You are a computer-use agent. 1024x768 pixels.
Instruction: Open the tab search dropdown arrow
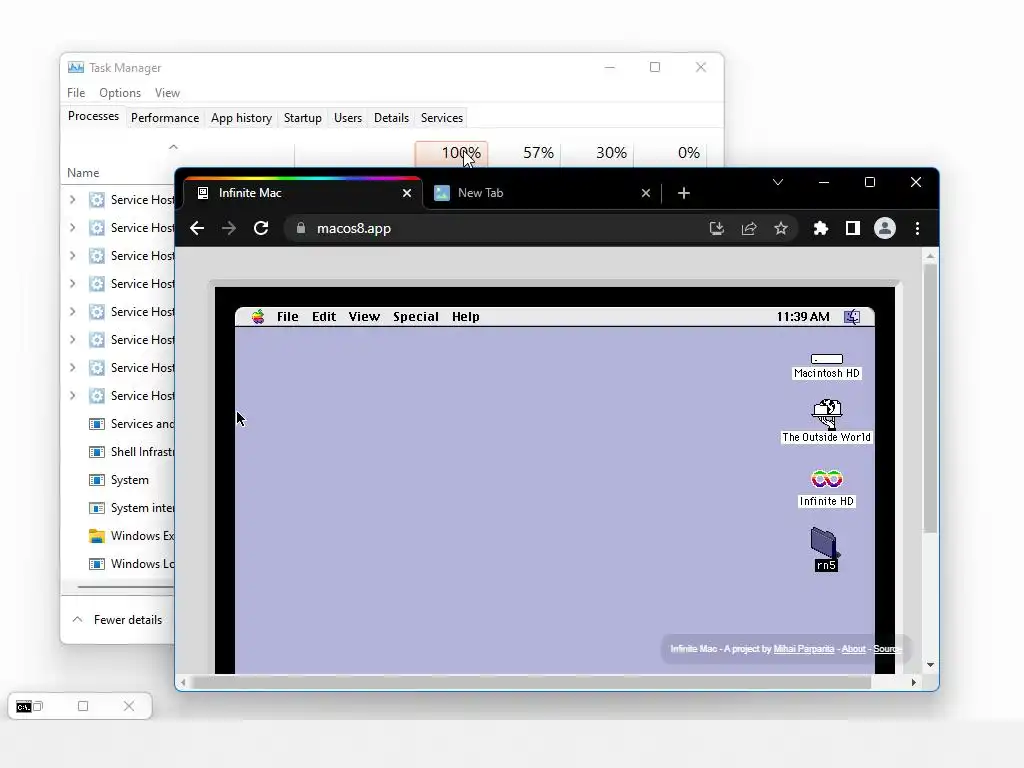click(778, 182)
